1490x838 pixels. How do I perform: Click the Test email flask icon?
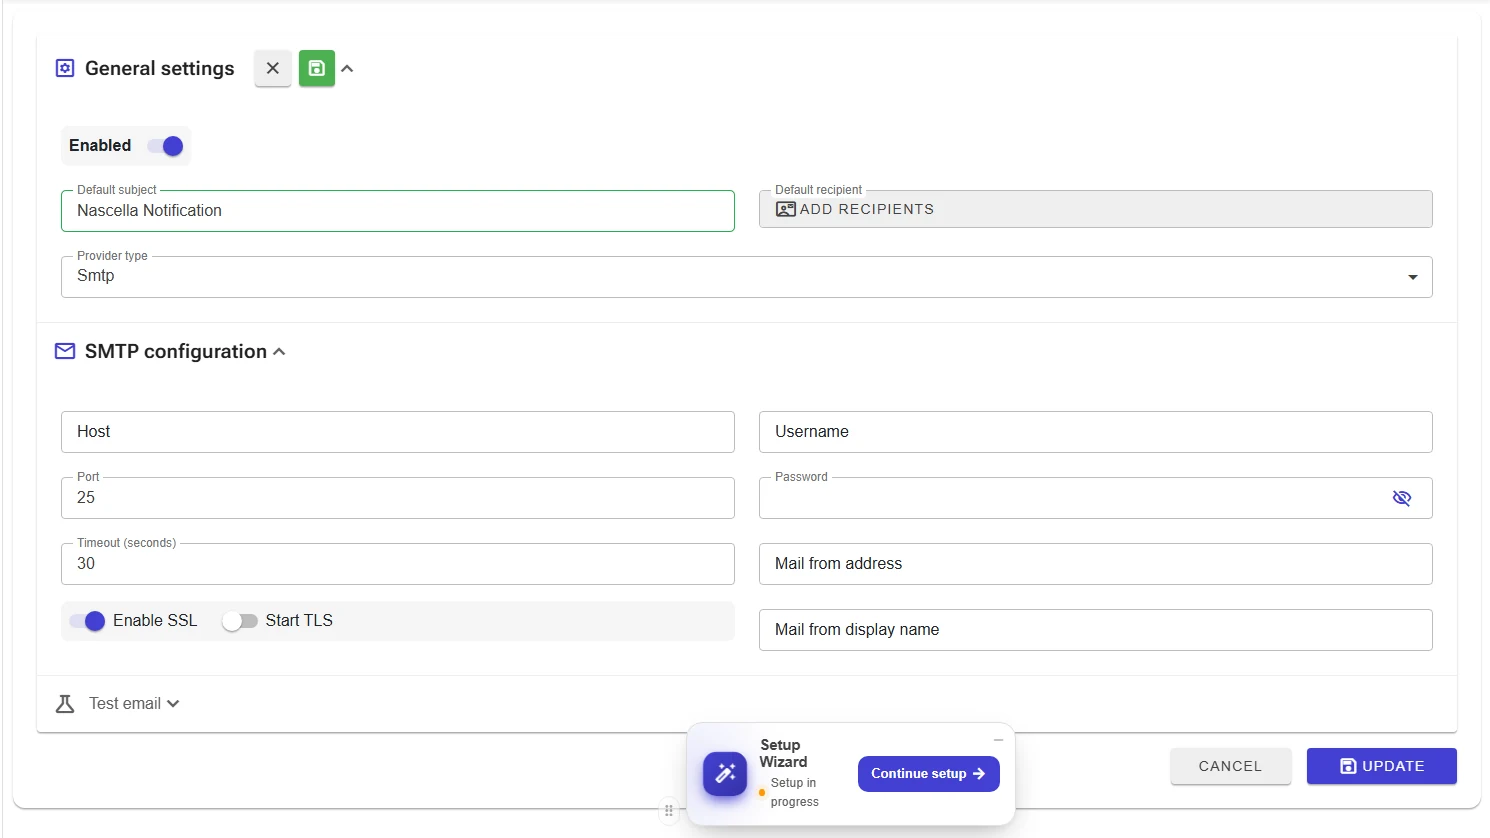[x=65, y=704]
